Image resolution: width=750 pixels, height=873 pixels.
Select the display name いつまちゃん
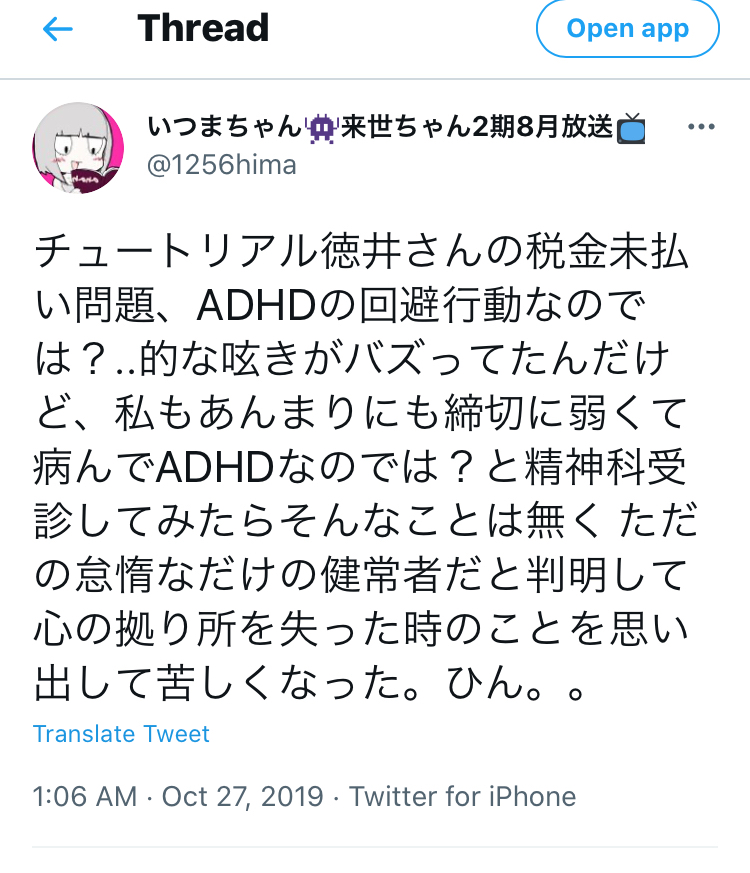click(225, 127)
